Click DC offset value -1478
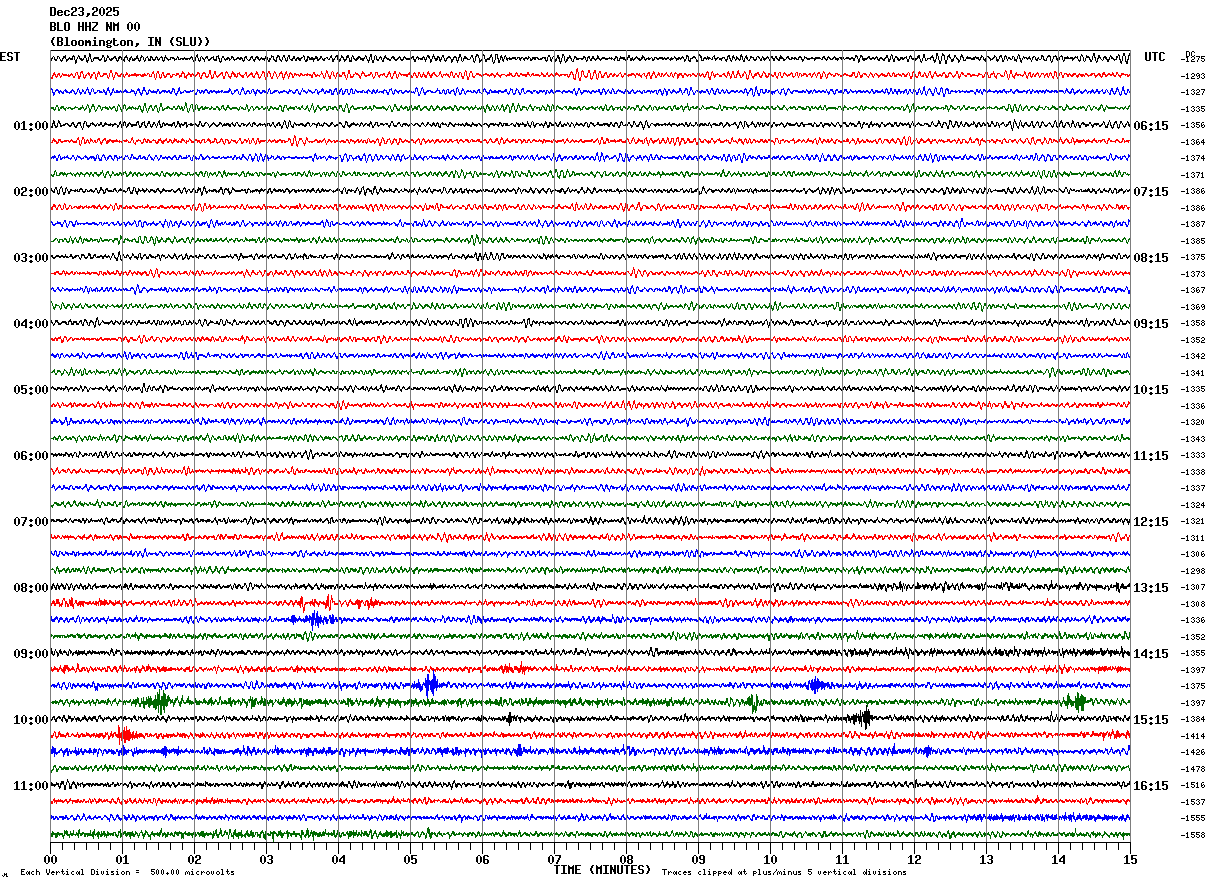The image size is (1210, 886). [1193, 769]
